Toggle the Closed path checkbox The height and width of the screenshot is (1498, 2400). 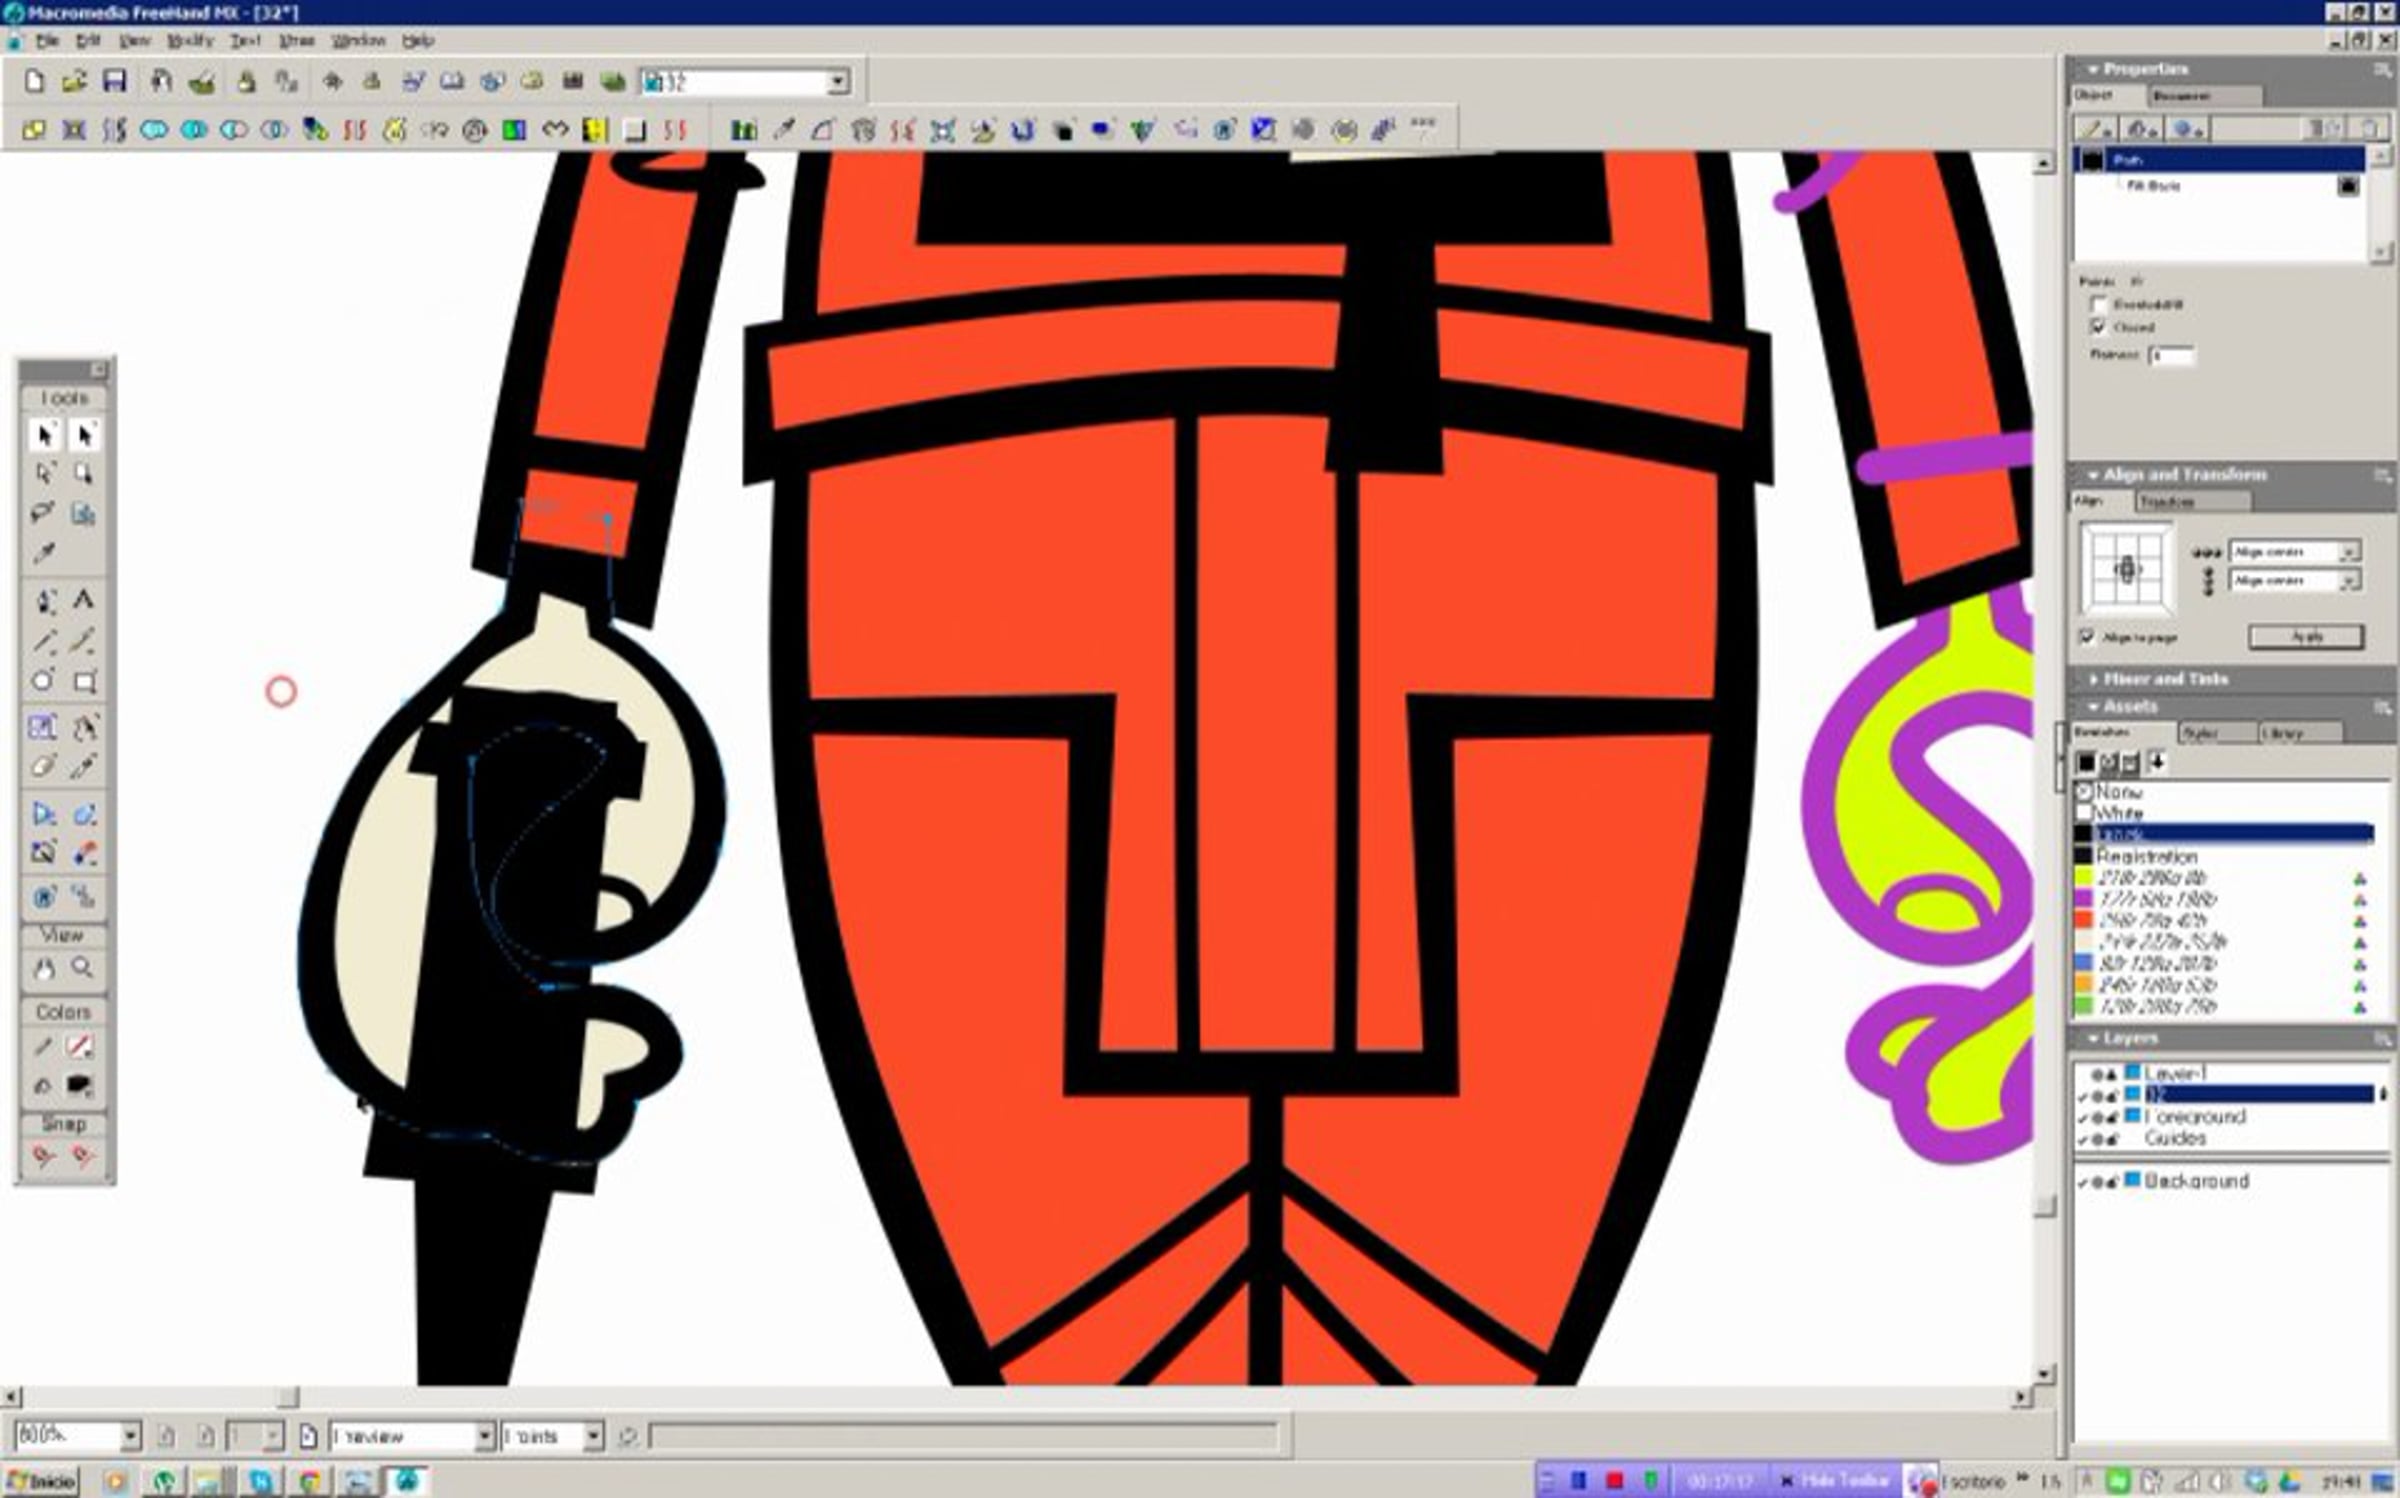2099,327
